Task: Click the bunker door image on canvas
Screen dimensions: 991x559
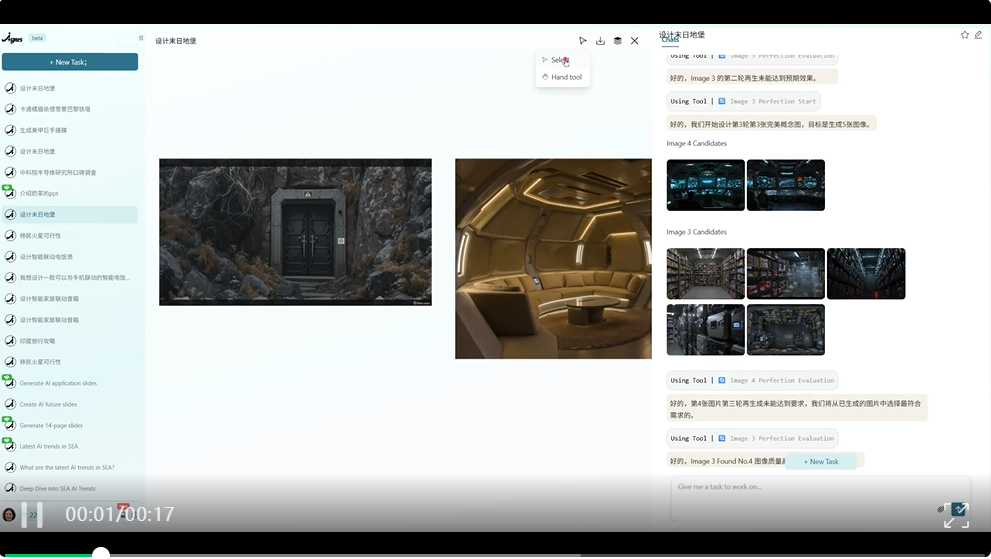Action: pos(295,232)
